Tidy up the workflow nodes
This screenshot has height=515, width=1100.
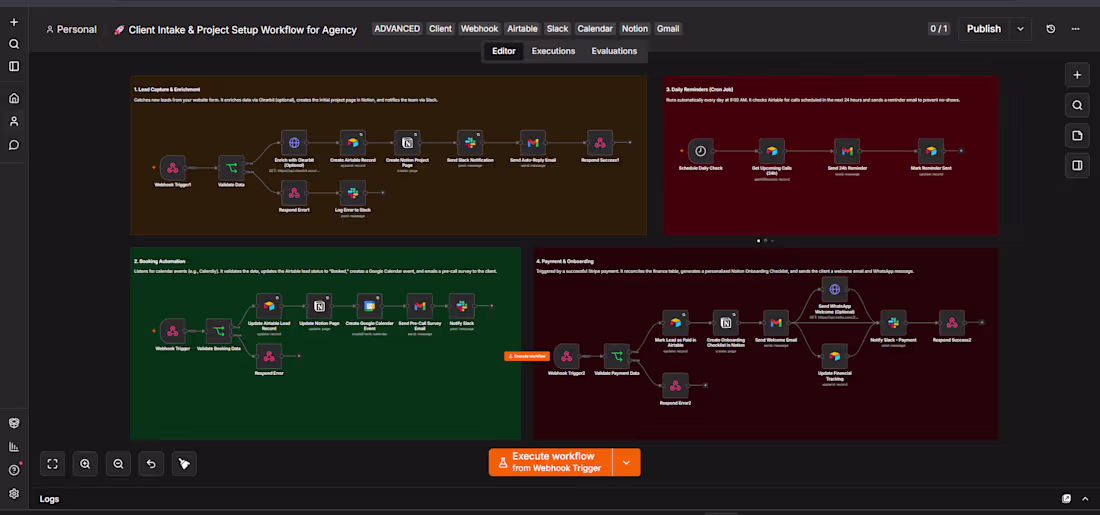pyautogui.click(x=184, y=463)
